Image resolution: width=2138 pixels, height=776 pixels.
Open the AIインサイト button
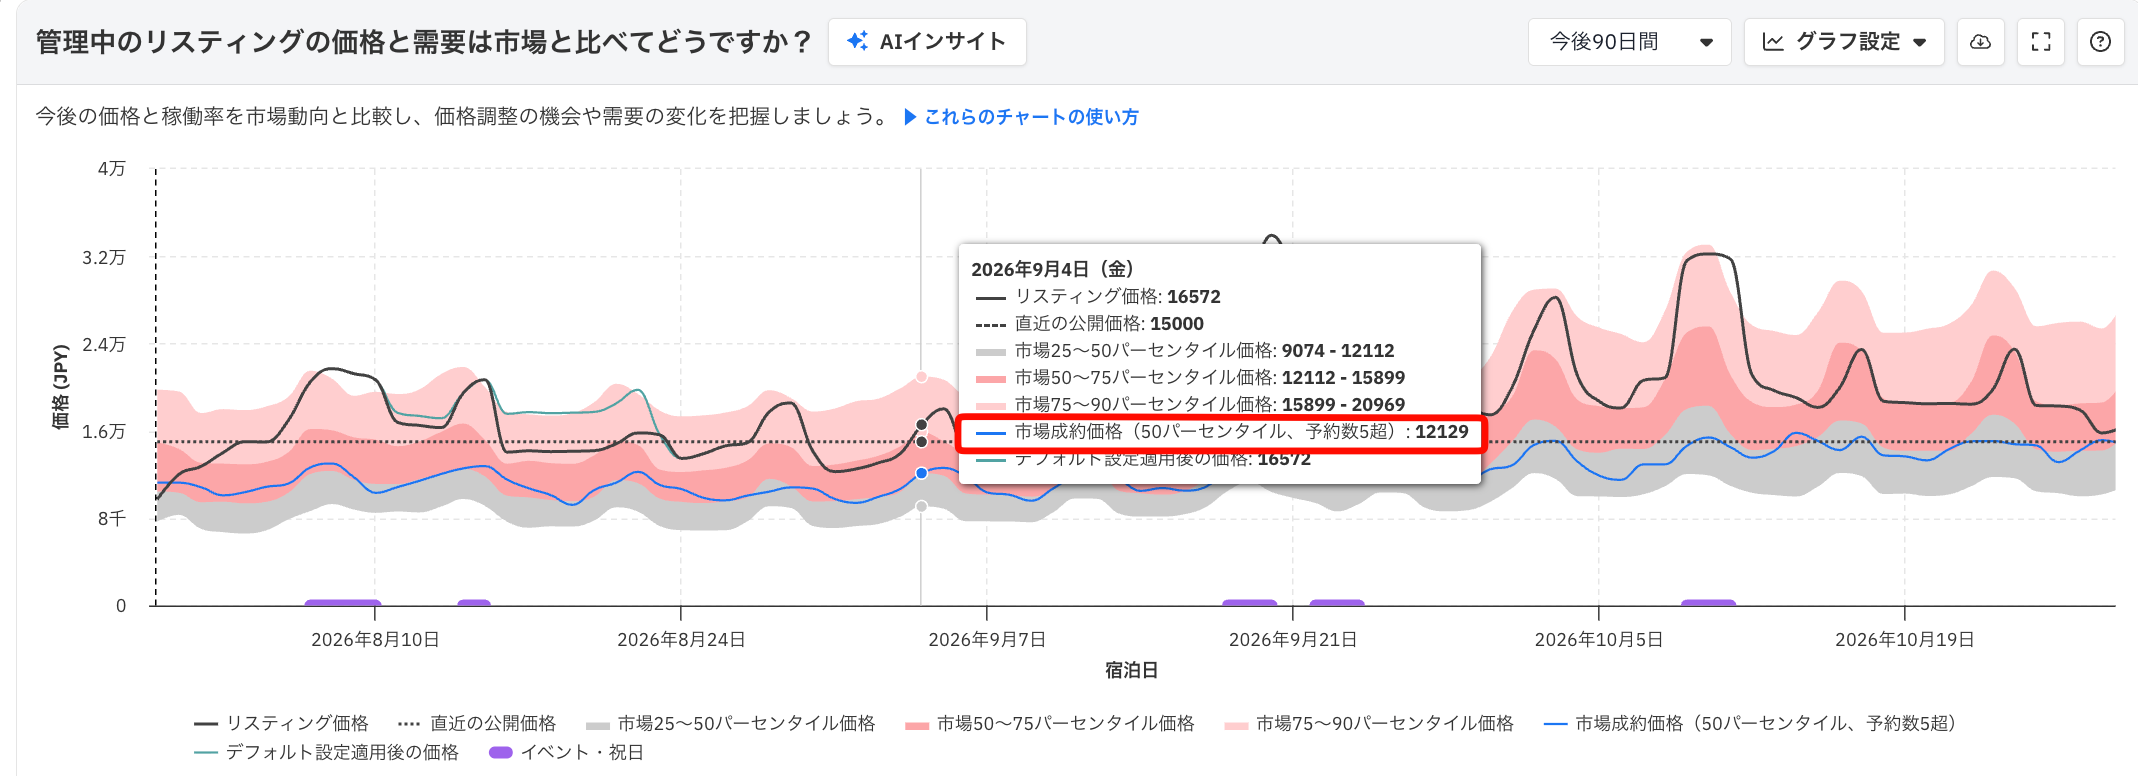(x=927, y=42)
